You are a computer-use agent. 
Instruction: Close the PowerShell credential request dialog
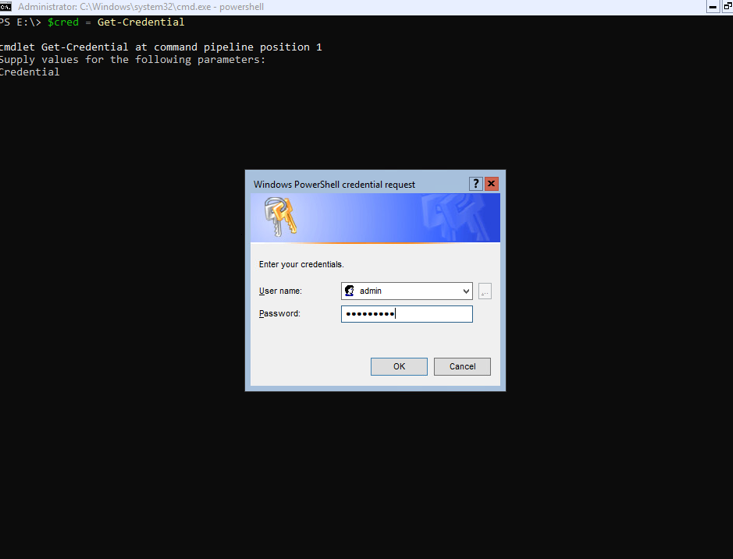(491, 184)
